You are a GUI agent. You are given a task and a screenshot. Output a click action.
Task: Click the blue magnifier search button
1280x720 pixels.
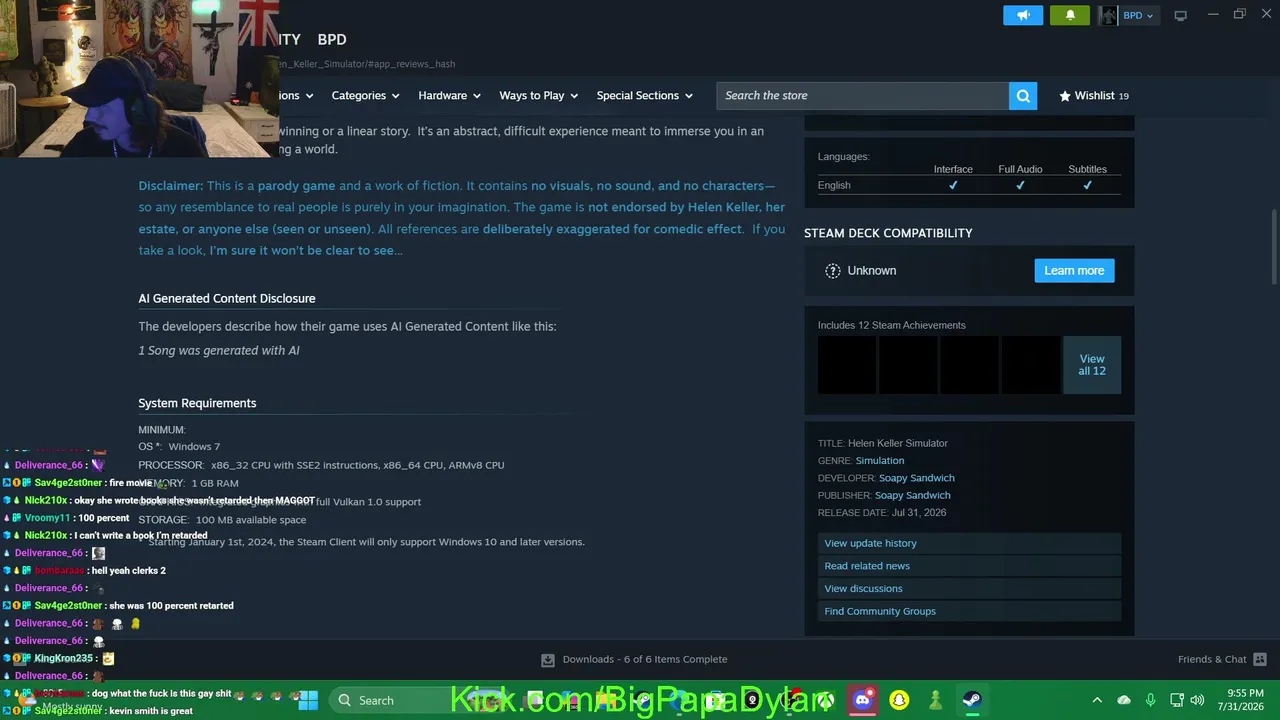point(1023,96)
